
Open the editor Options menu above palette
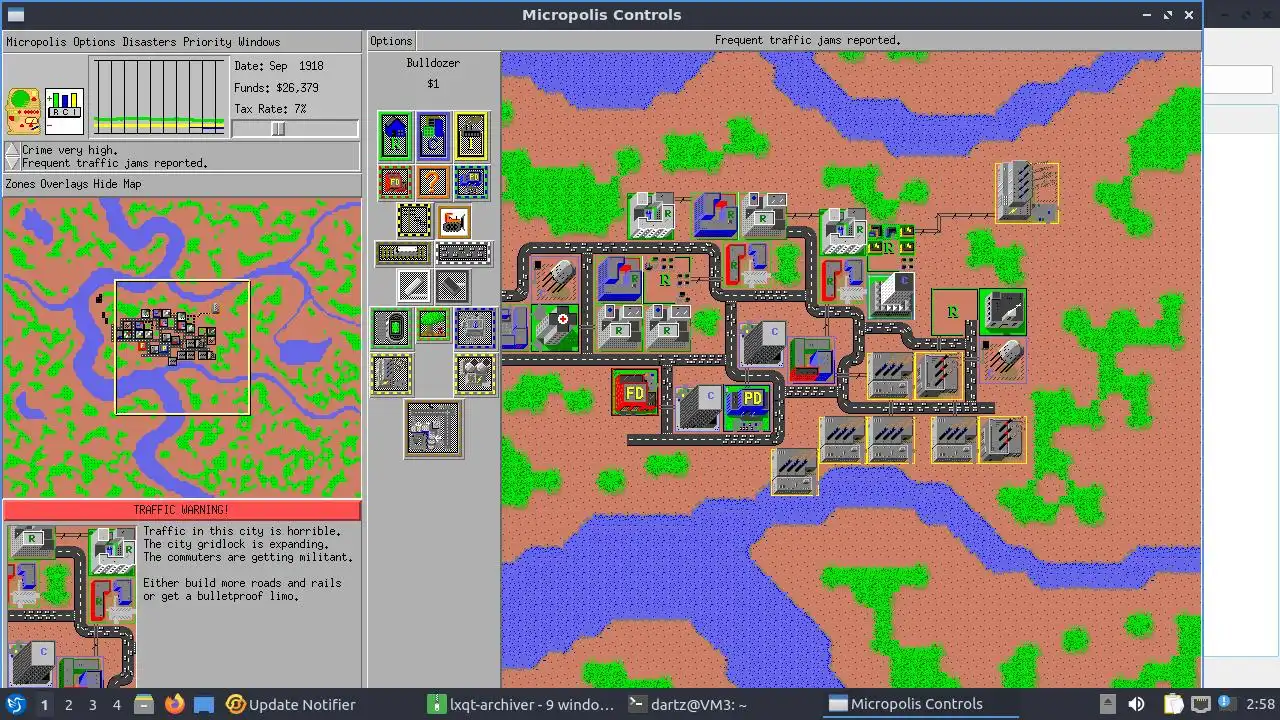pos(391,41)
